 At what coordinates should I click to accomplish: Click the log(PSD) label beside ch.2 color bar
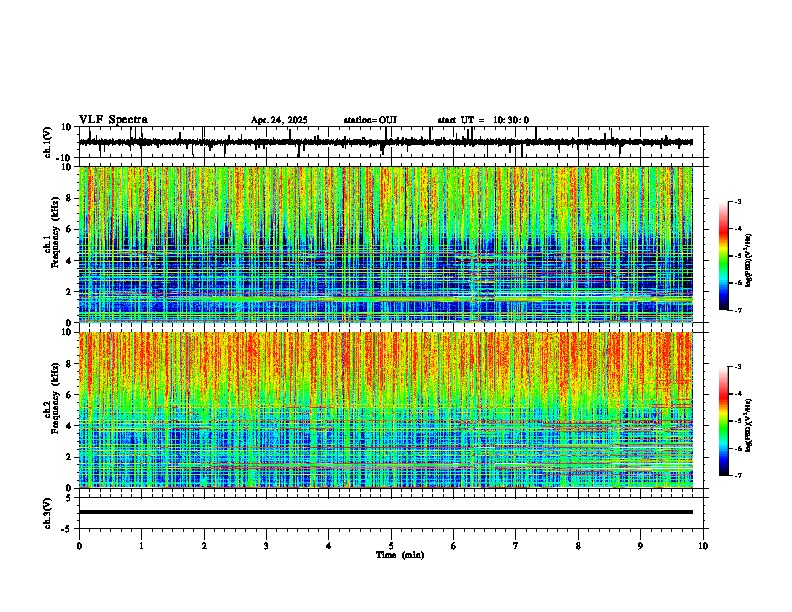coord(749,425)
